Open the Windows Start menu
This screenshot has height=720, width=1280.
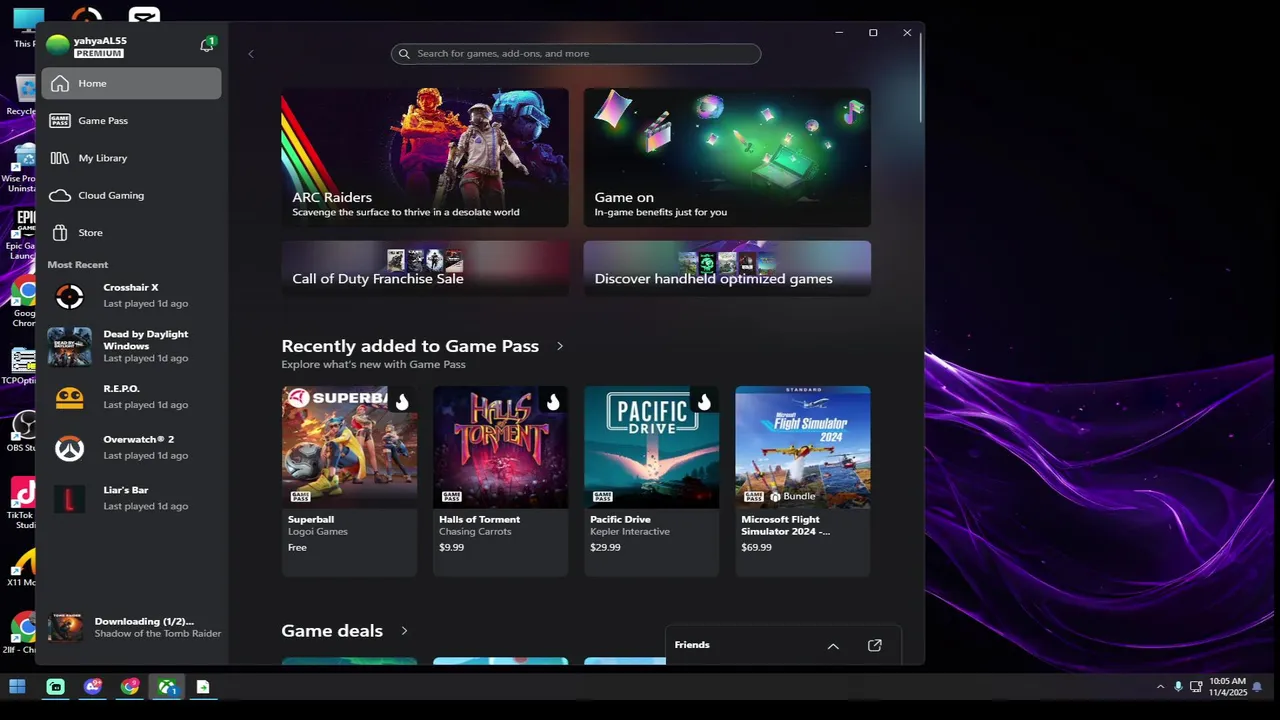click(x=17, y=687)
